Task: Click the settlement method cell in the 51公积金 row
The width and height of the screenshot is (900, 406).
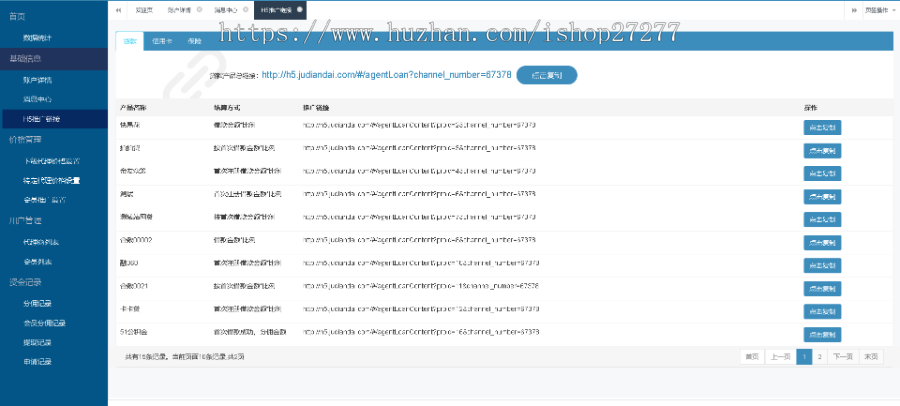Action: (x=250, y=332)
